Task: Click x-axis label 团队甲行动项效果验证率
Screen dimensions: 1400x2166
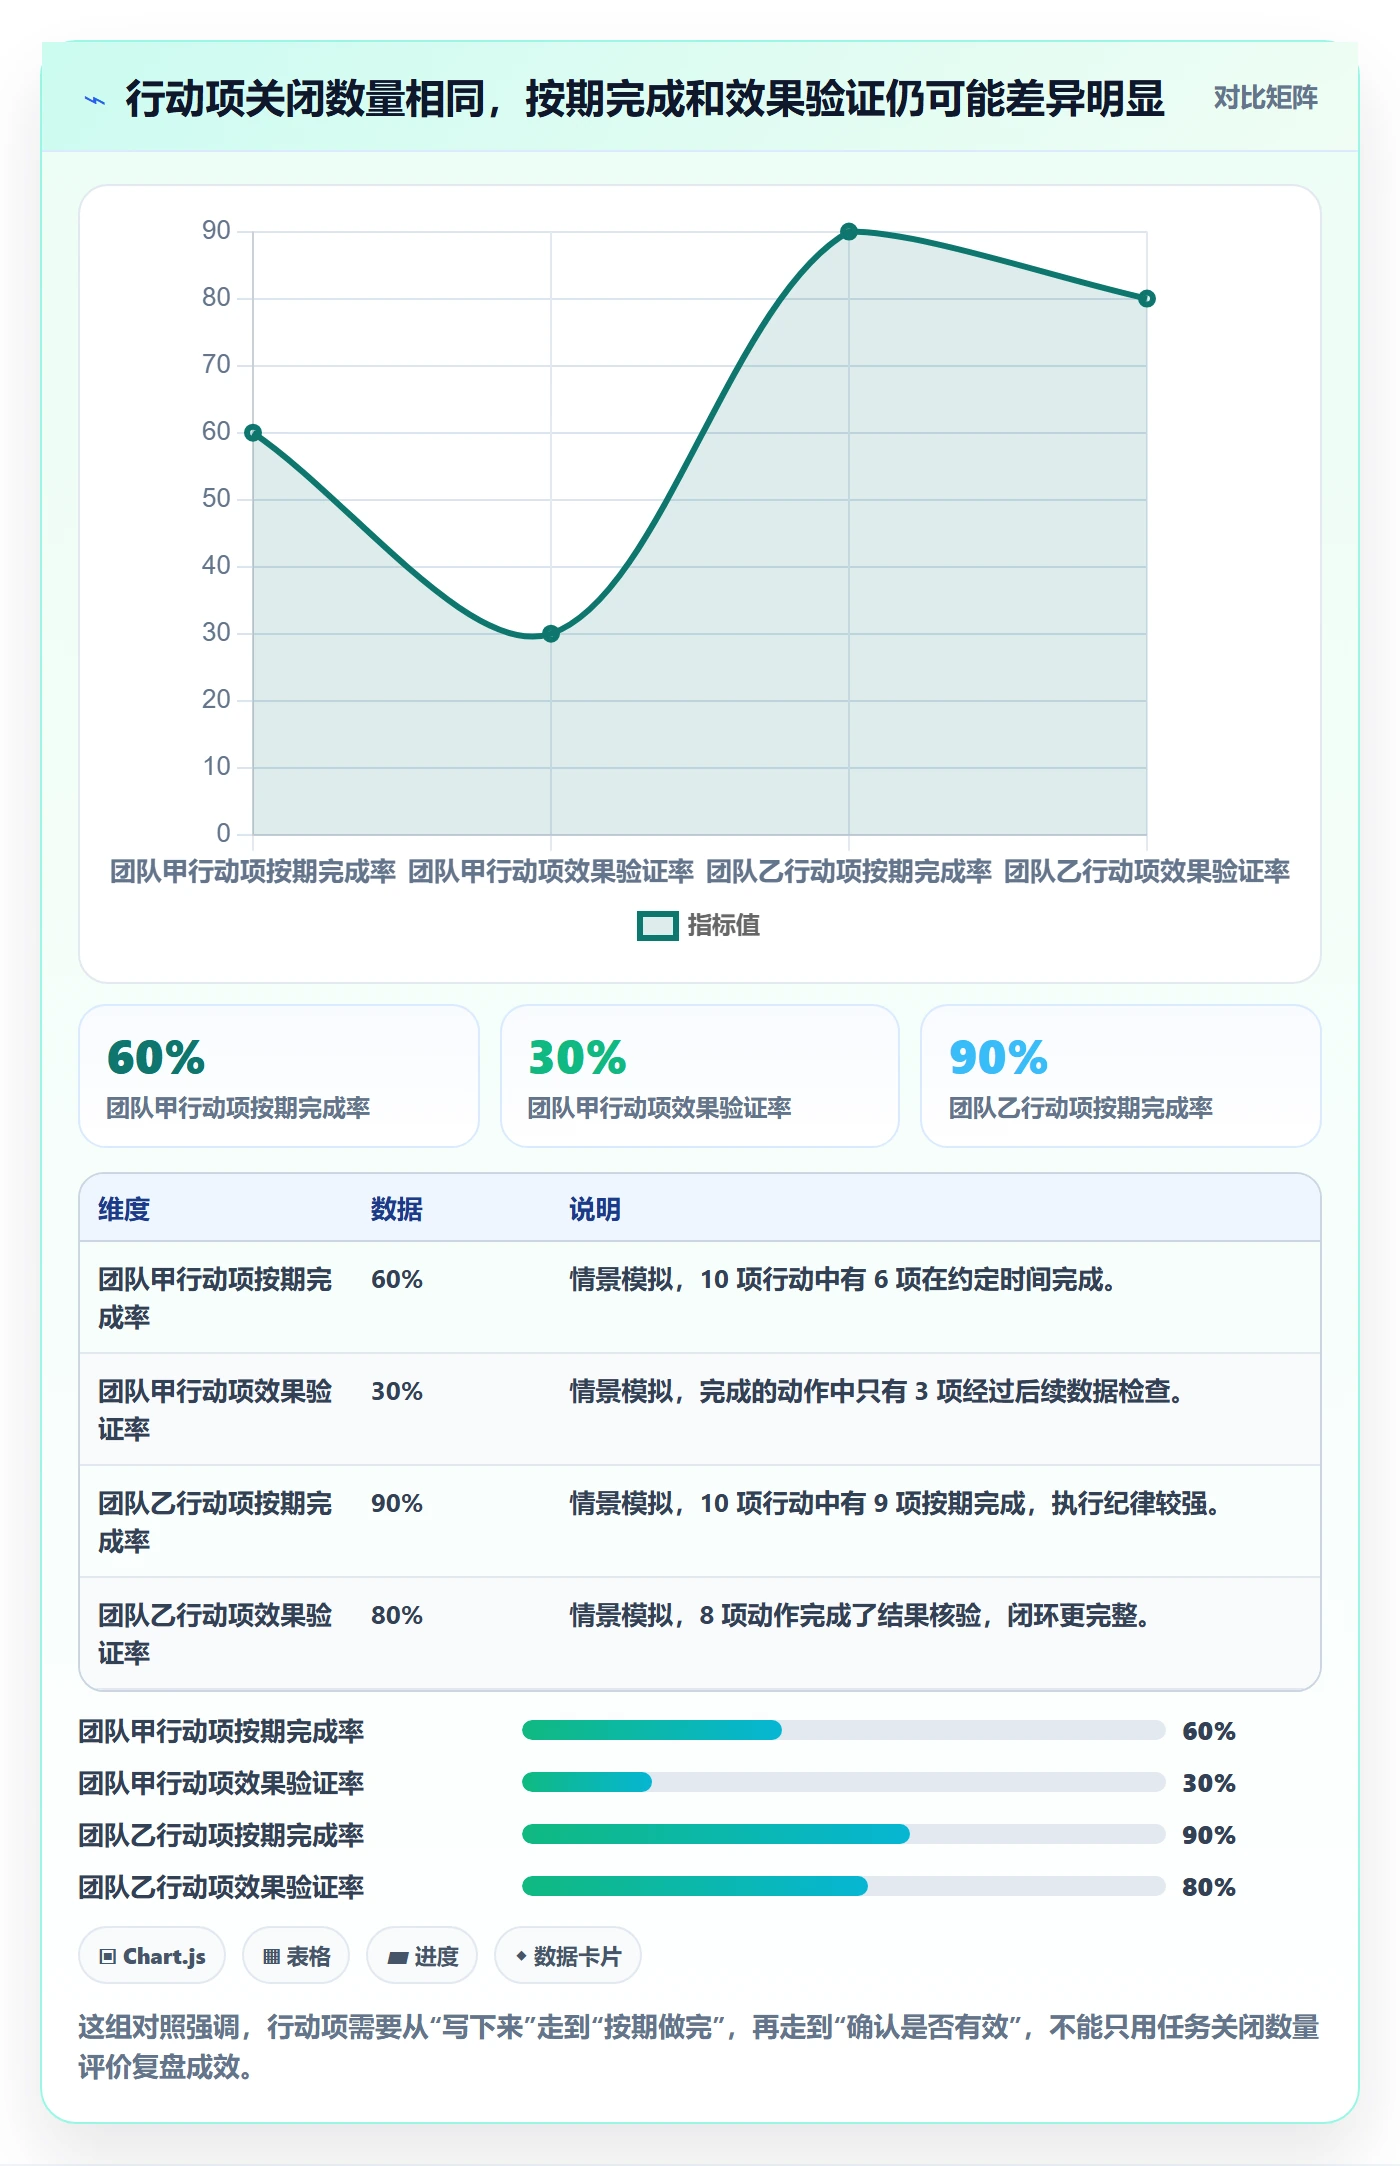Action: click(x=551, y=872)
